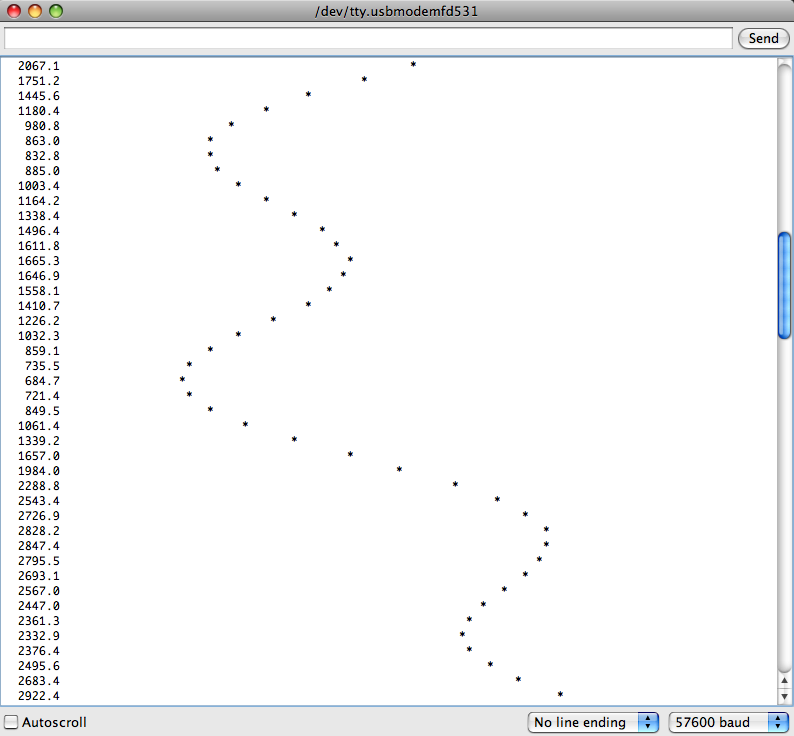Select the value 1338.4
The image size is (794, 736).
(38, 216)
